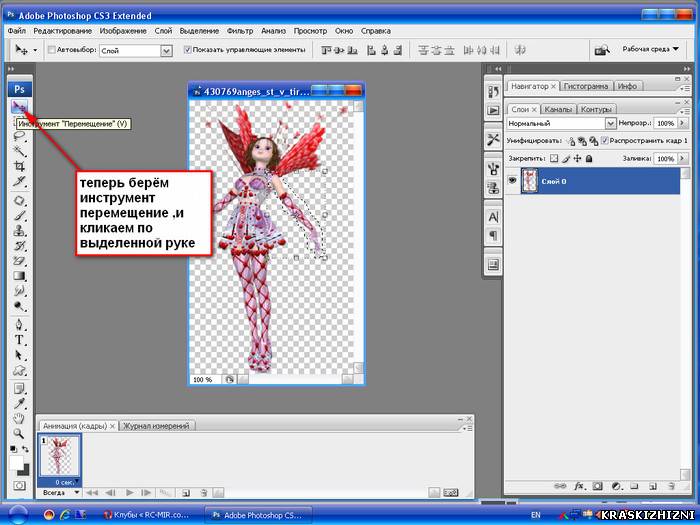The width and height of the screenshot is (700, 525).
Task: Select the Hand tool
Action: point(19,419)
